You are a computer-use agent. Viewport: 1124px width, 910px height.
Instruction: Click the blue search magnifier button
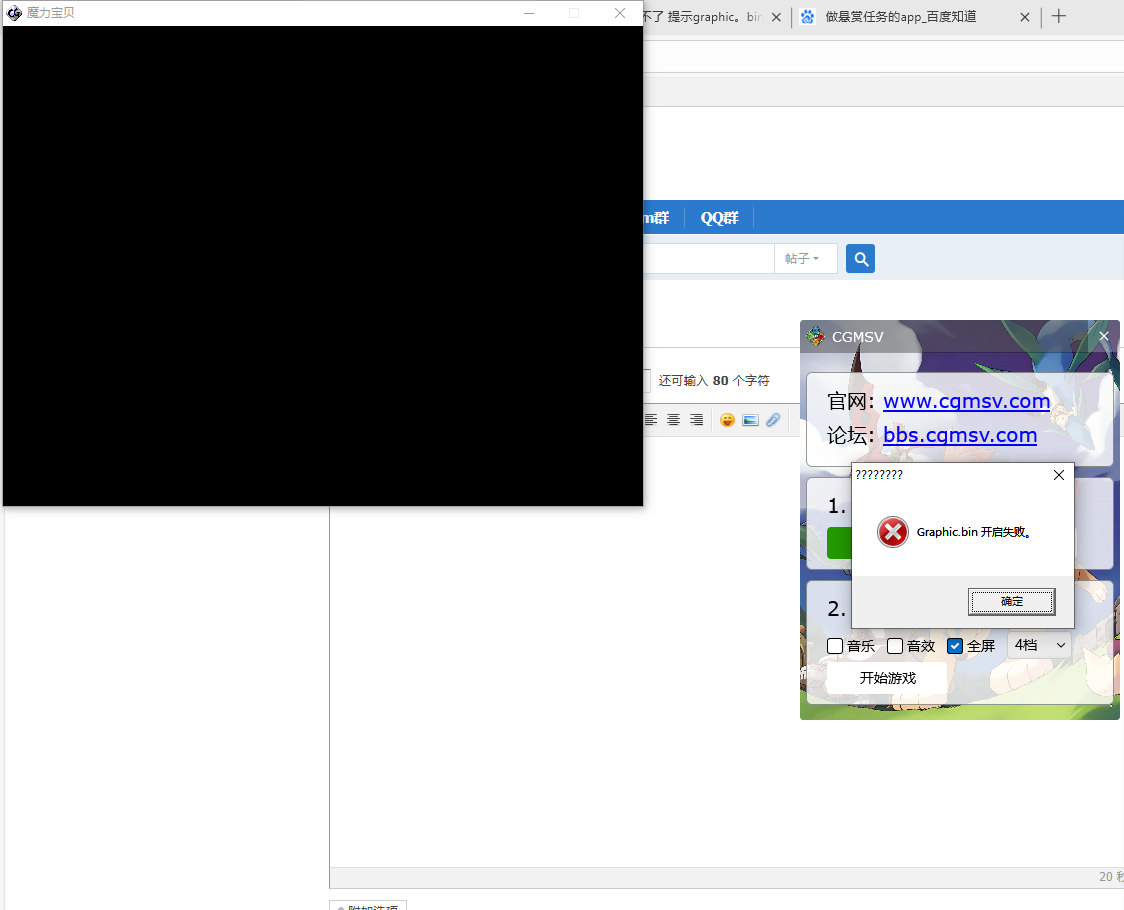pyautogui.click(x=860, y=259)
